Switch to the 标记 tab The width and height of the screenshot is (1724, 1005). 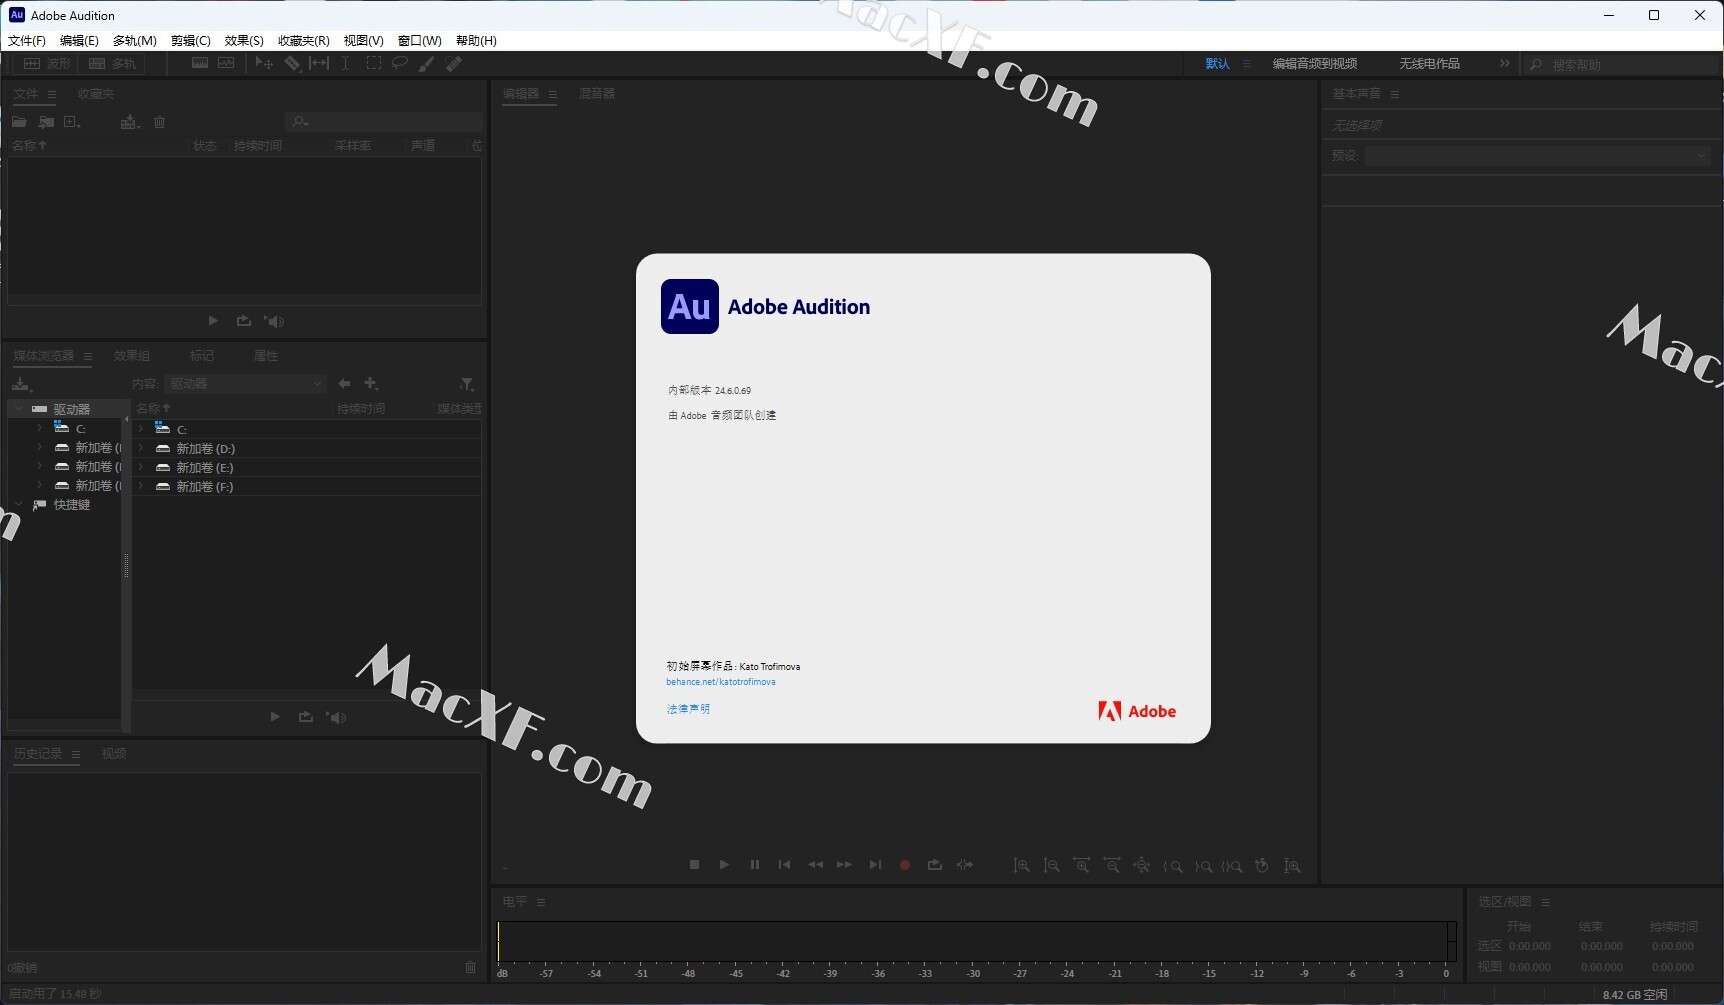pos(202,356)
